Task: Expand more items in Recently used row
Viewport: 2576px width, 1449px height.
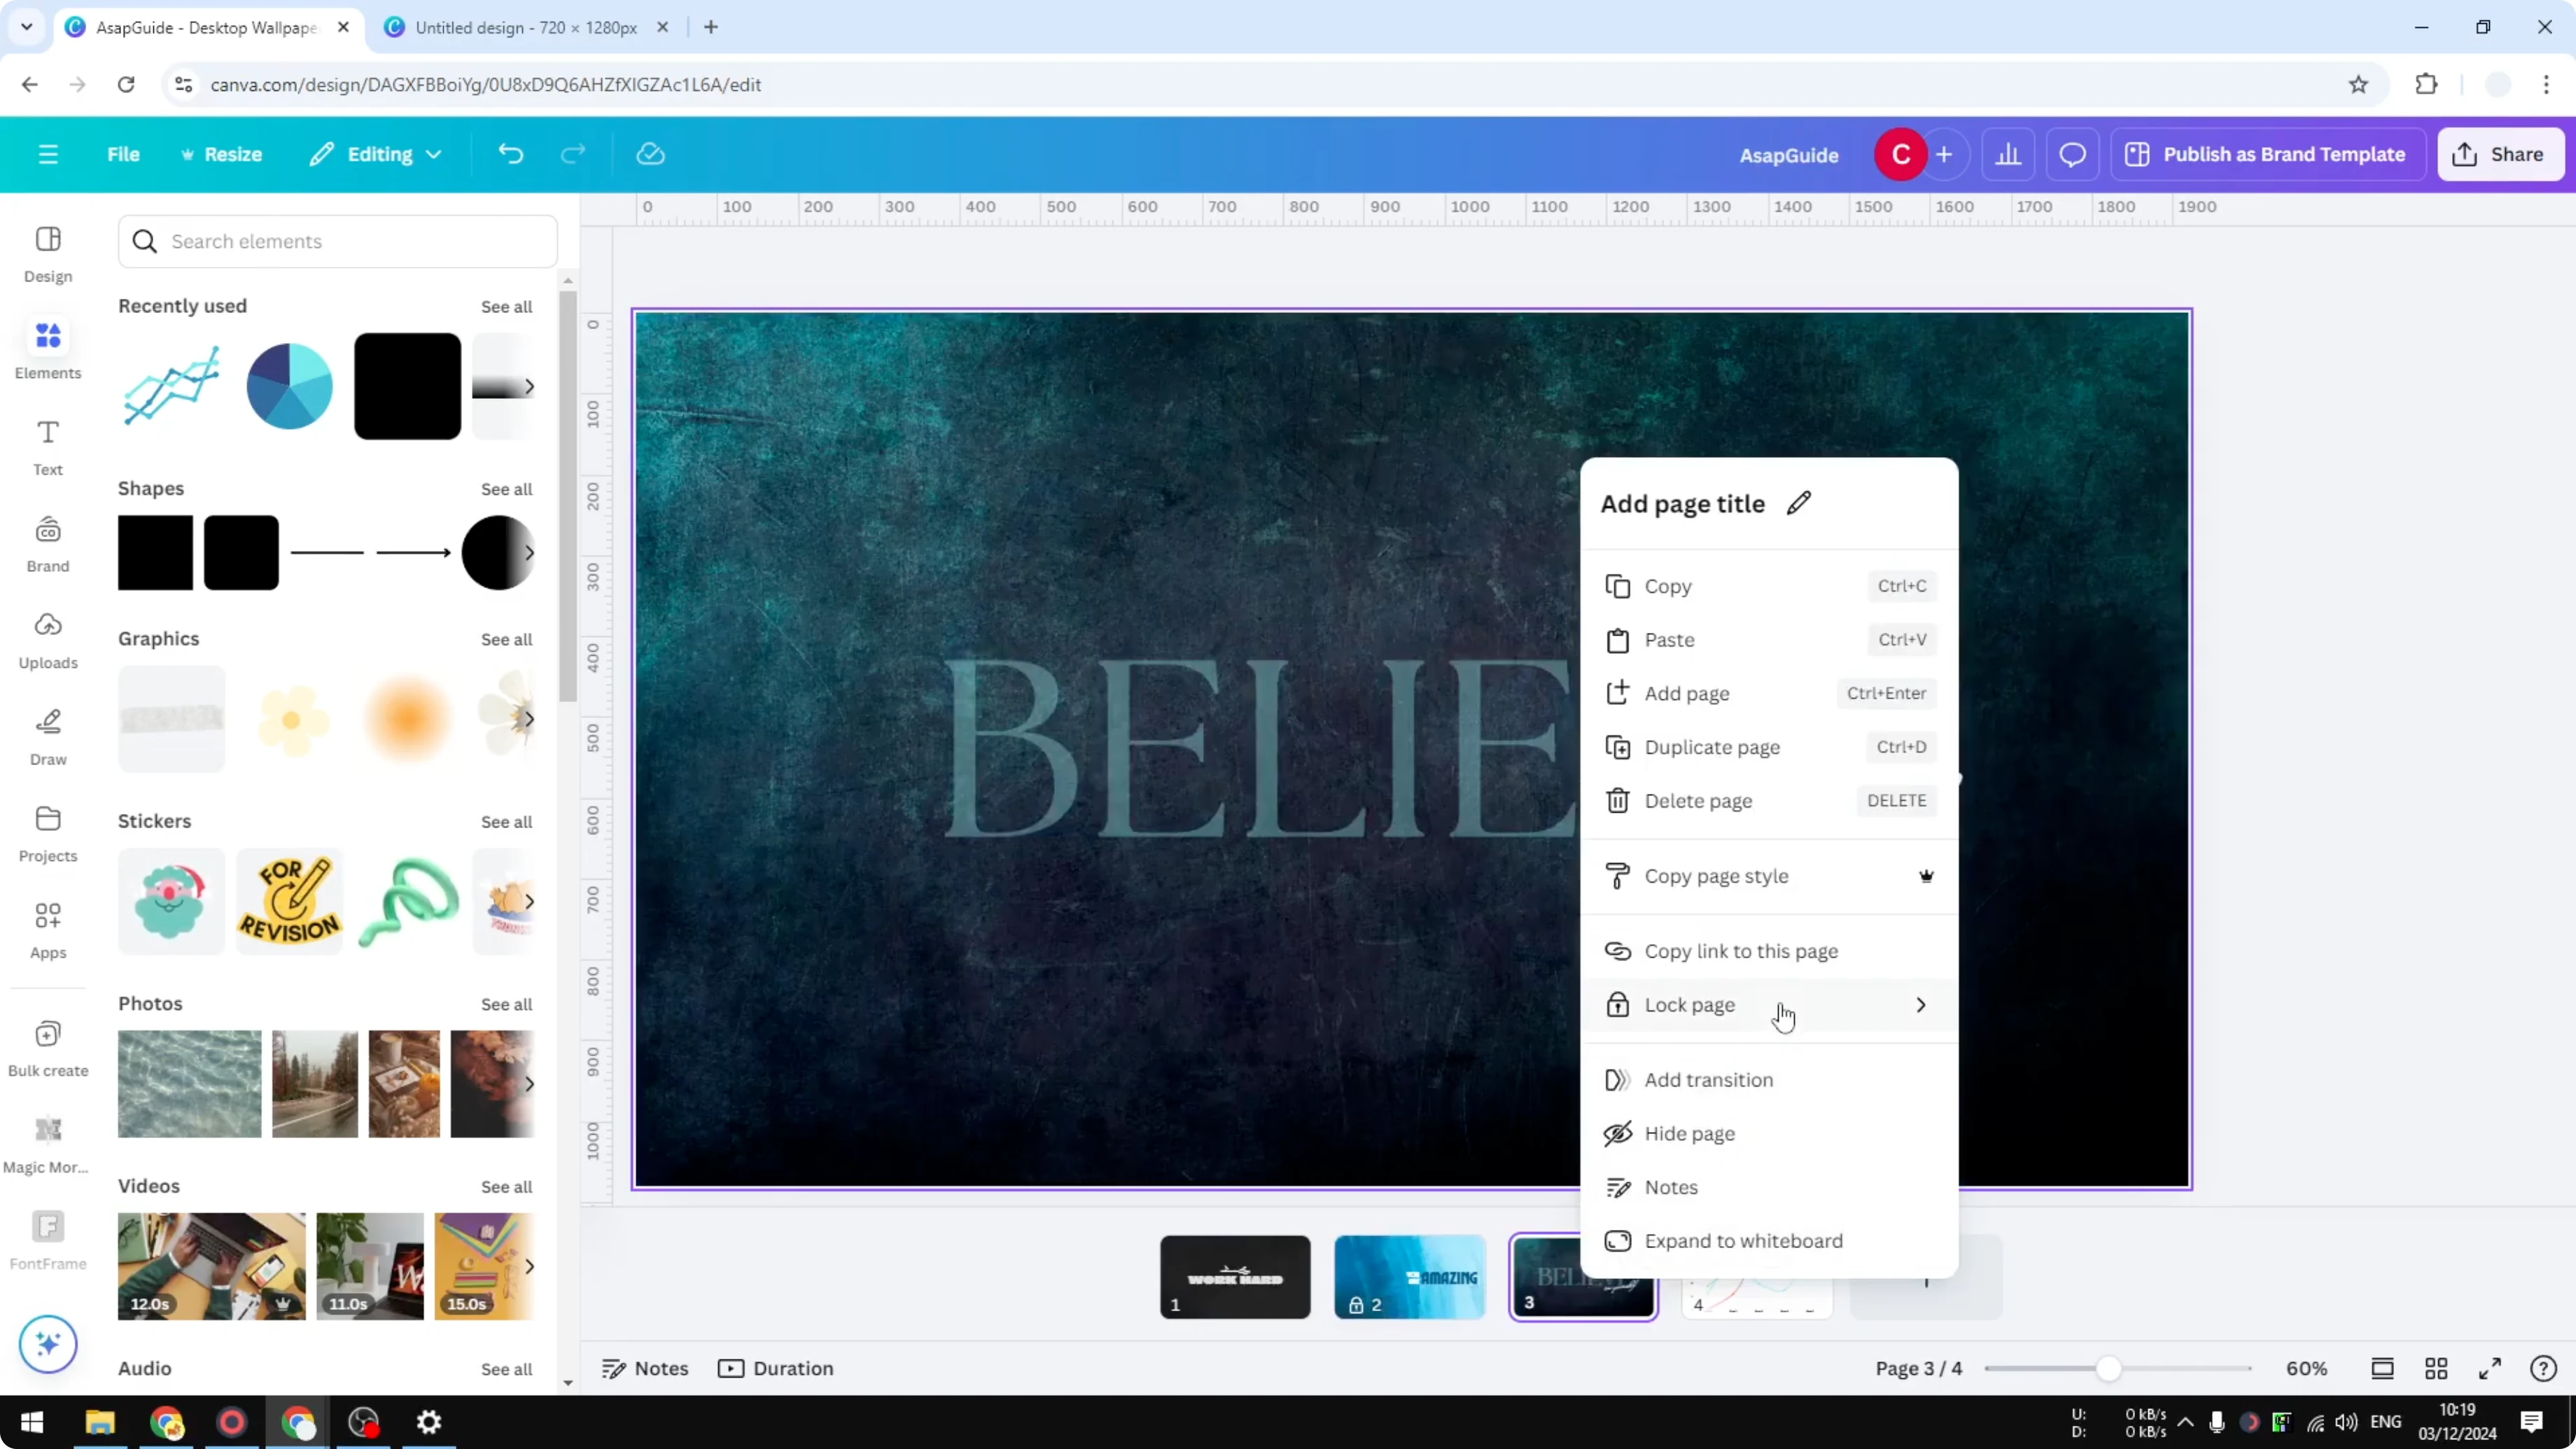Action: pos(529,386)
